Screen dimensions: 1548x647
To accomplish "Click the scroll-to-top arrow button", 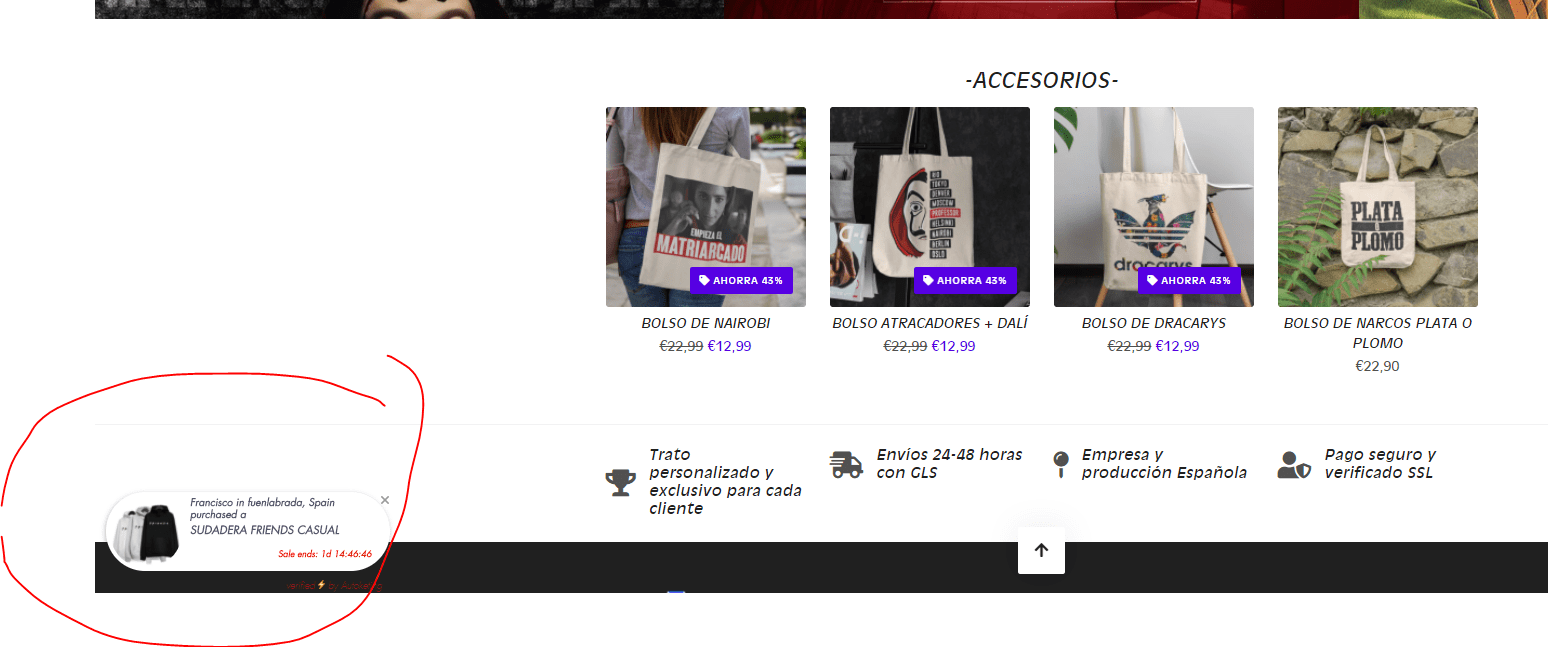I will [x=1041, y=550].
